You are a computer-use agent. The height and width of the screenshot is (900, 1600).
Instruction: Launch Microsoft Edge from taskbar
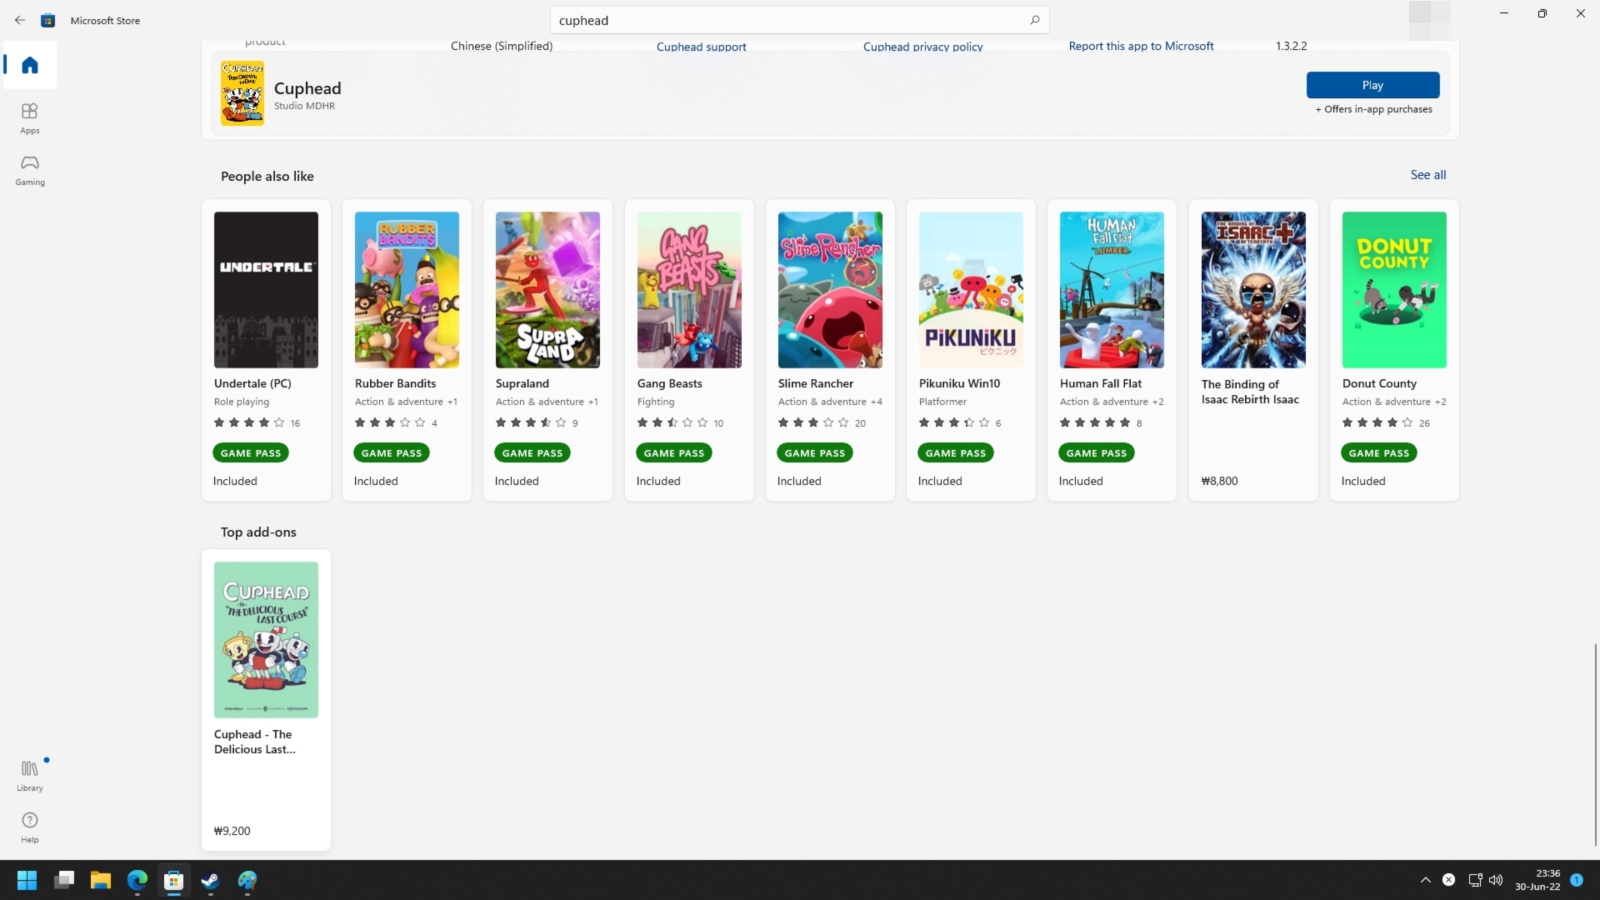[x=137, y=880]
